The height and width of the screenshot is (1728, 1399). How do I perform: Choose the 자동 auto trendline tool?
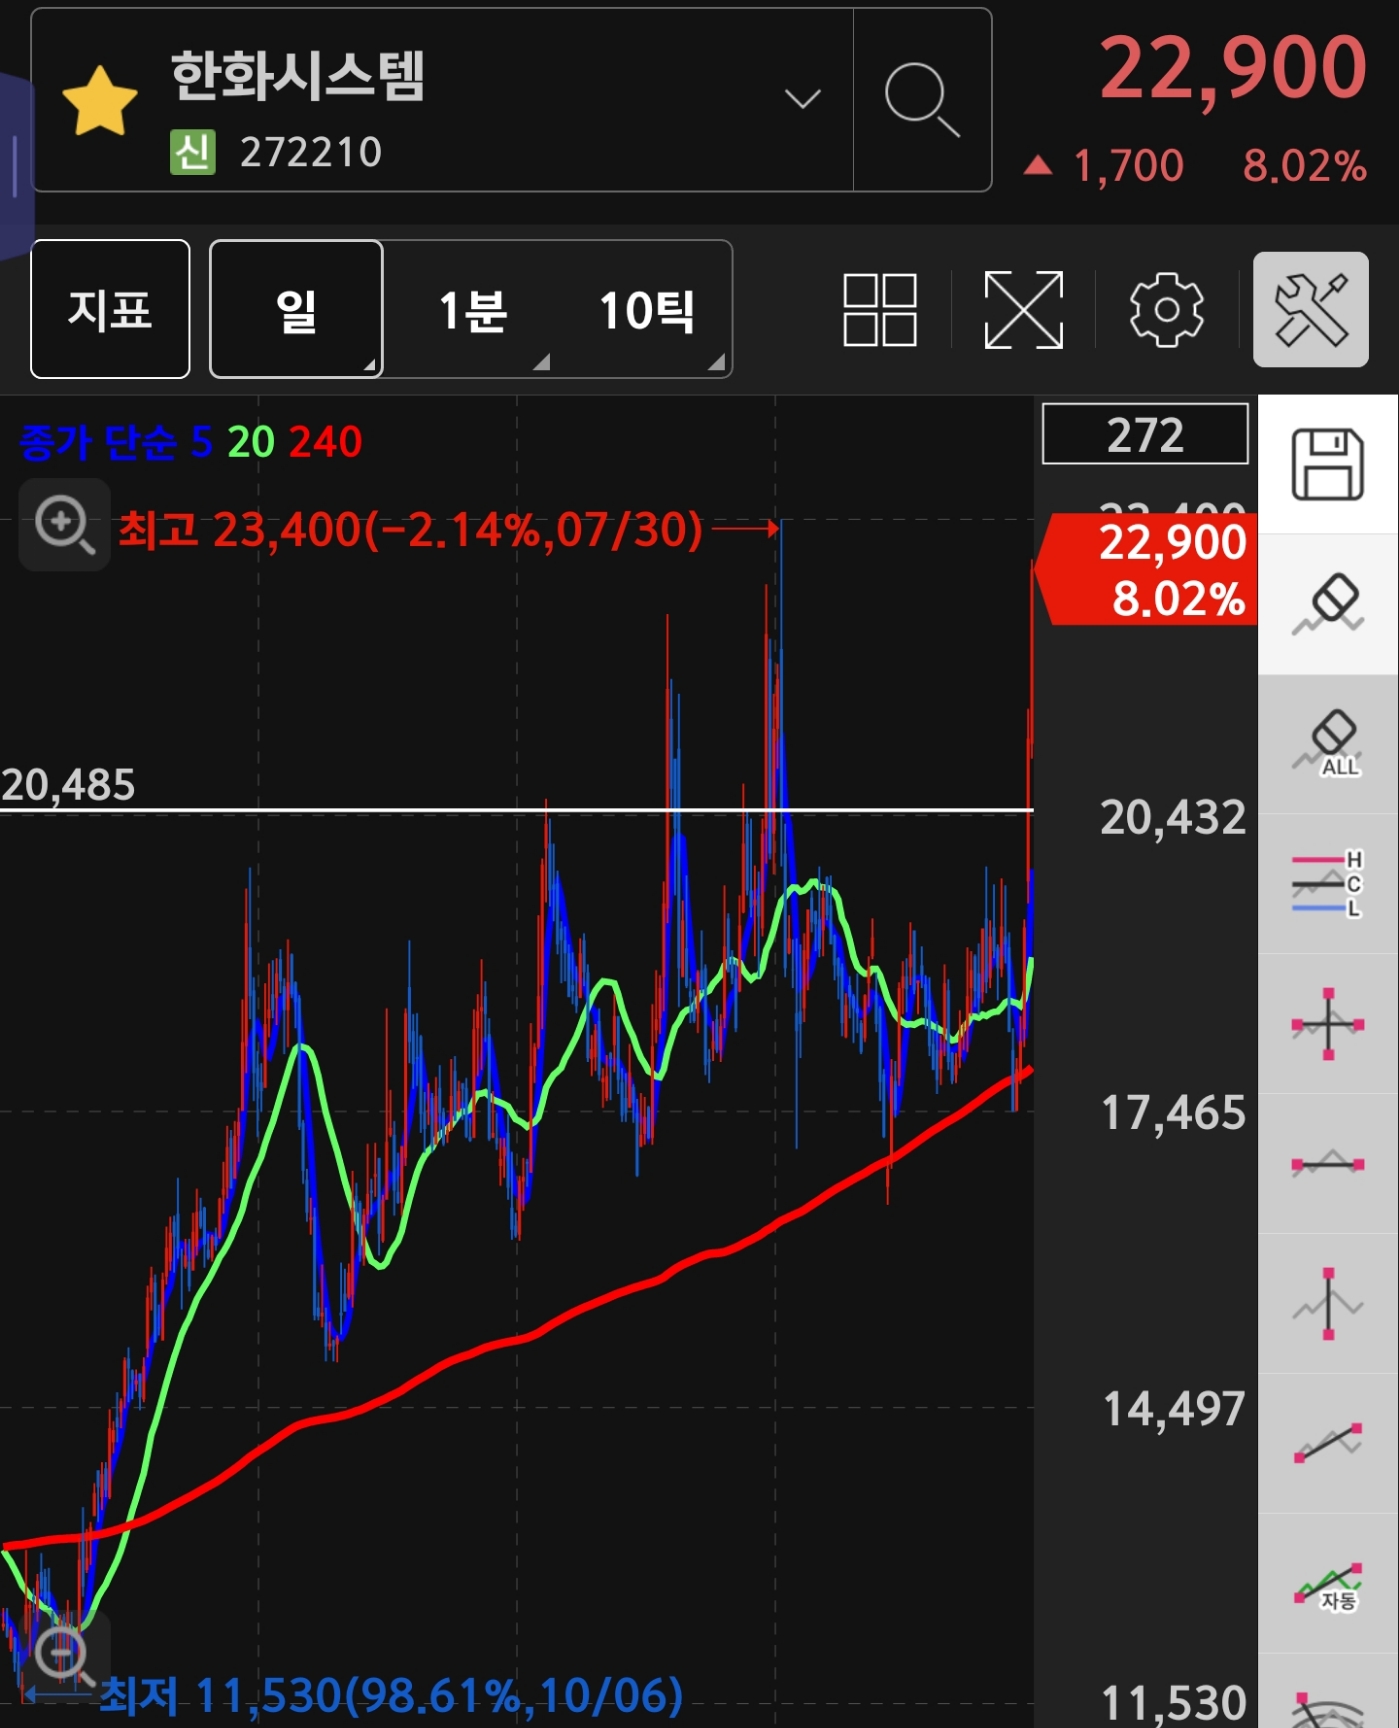click(1328, 1584)
